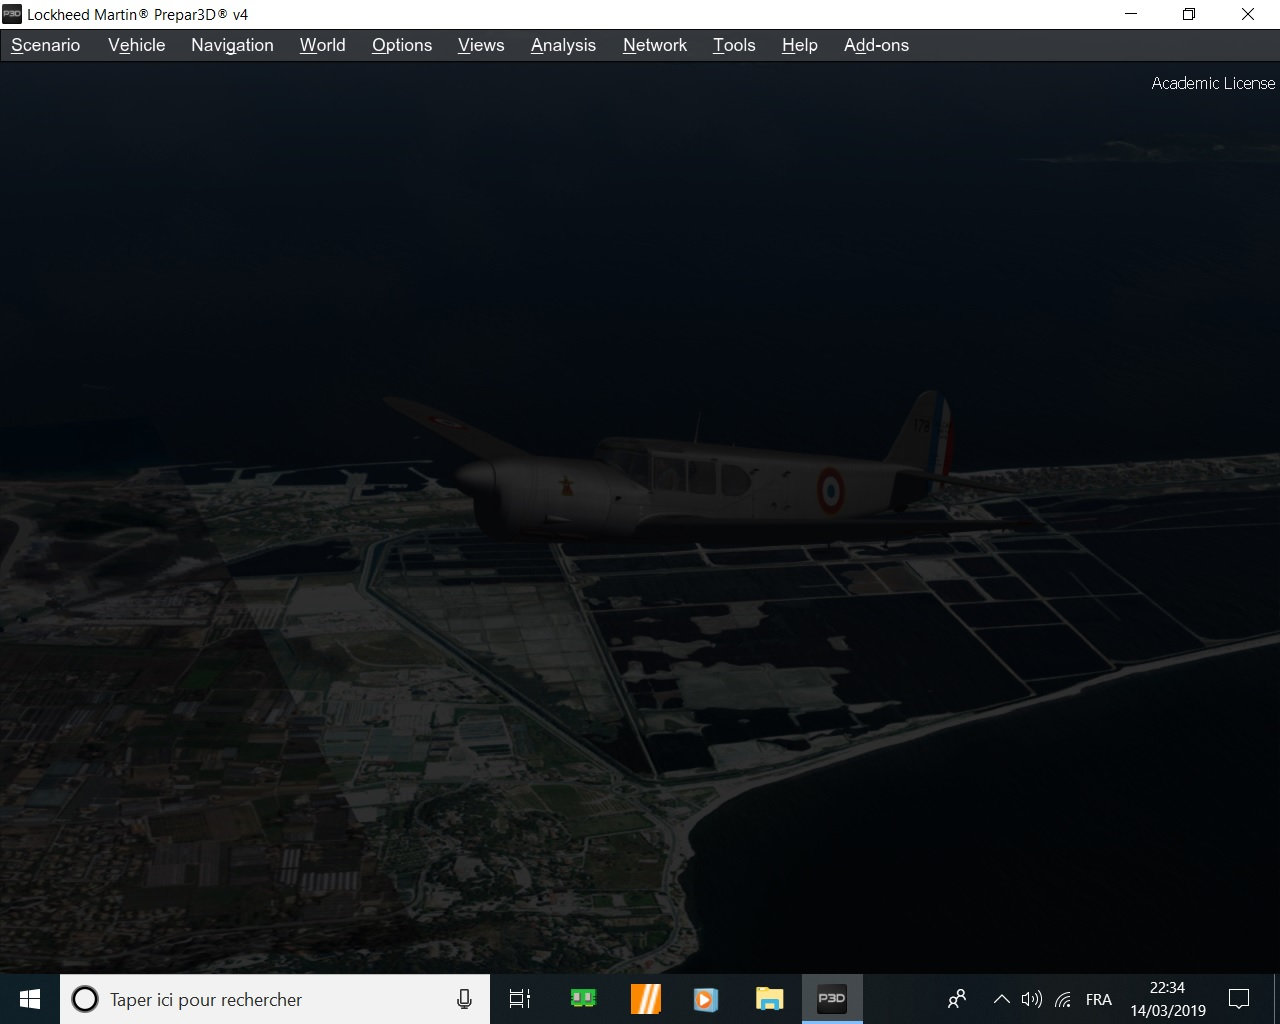
Task: Activate the microphone voice search icon
Action: coord(464,999)
